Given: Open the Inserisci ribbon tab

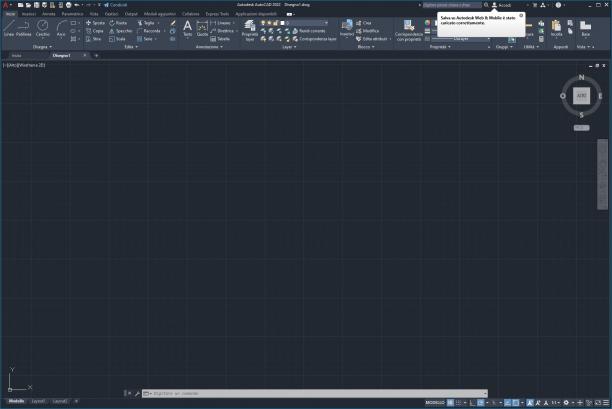Looking at the screenshot, I should (29, 14).
